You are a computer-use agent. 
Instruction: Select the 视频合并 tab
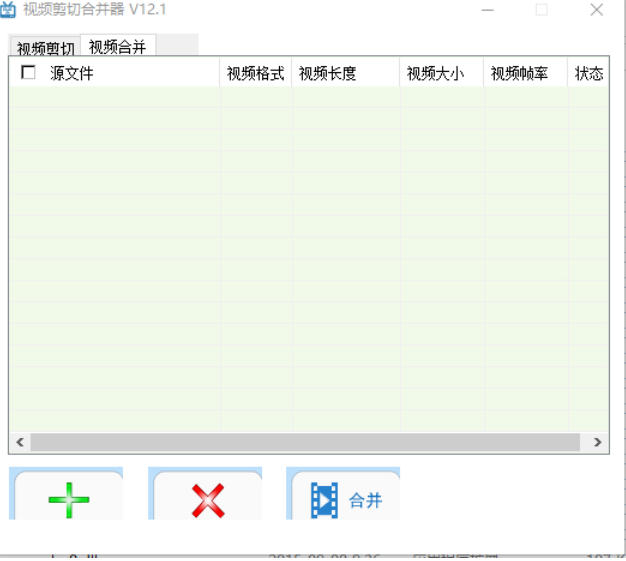click(118, 46)
